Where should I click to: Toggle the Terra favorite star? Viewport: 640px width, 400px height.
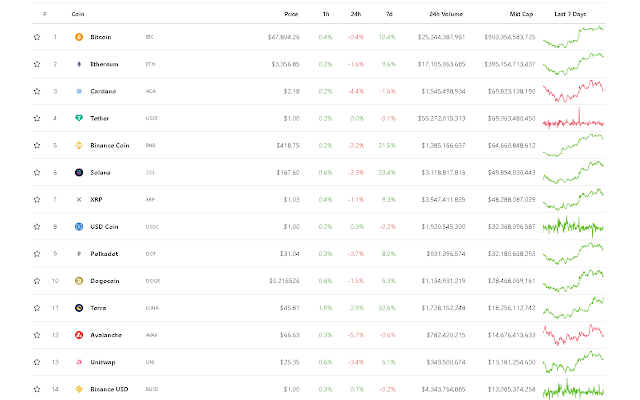click(x=37, y=308)
